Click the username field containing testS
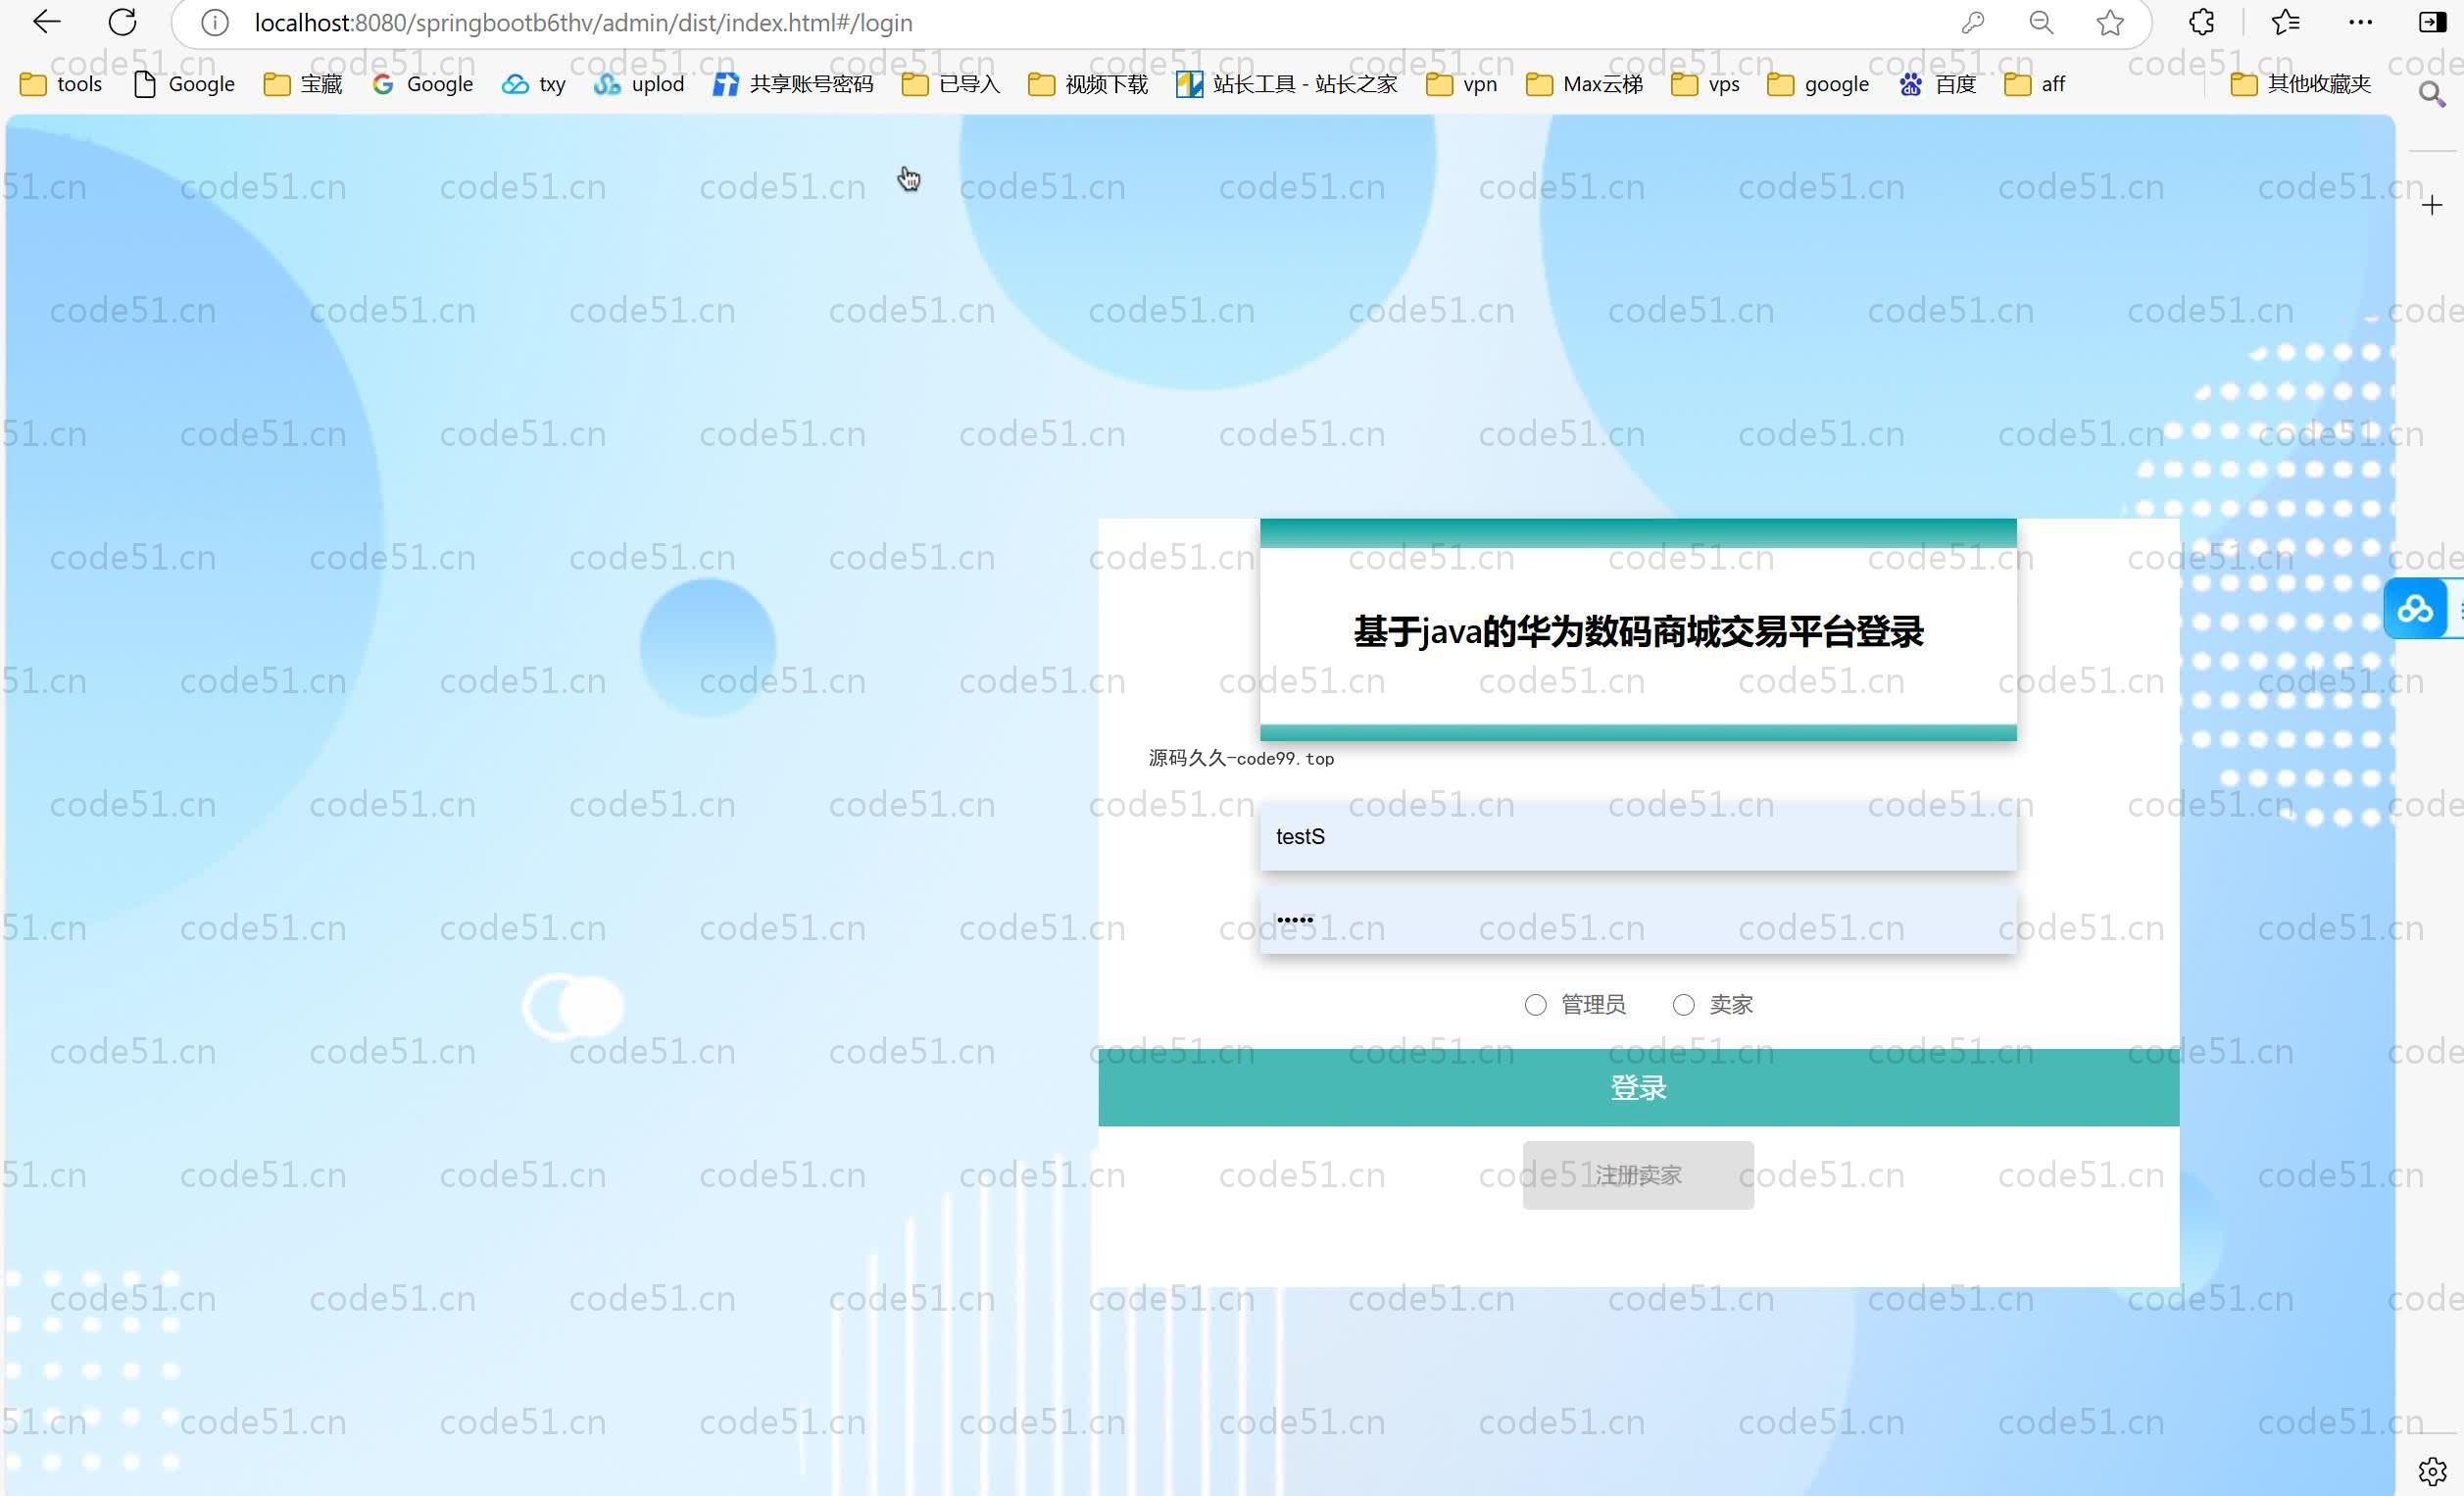This screenshot has height=1496, width=2464. point(1638,837)
